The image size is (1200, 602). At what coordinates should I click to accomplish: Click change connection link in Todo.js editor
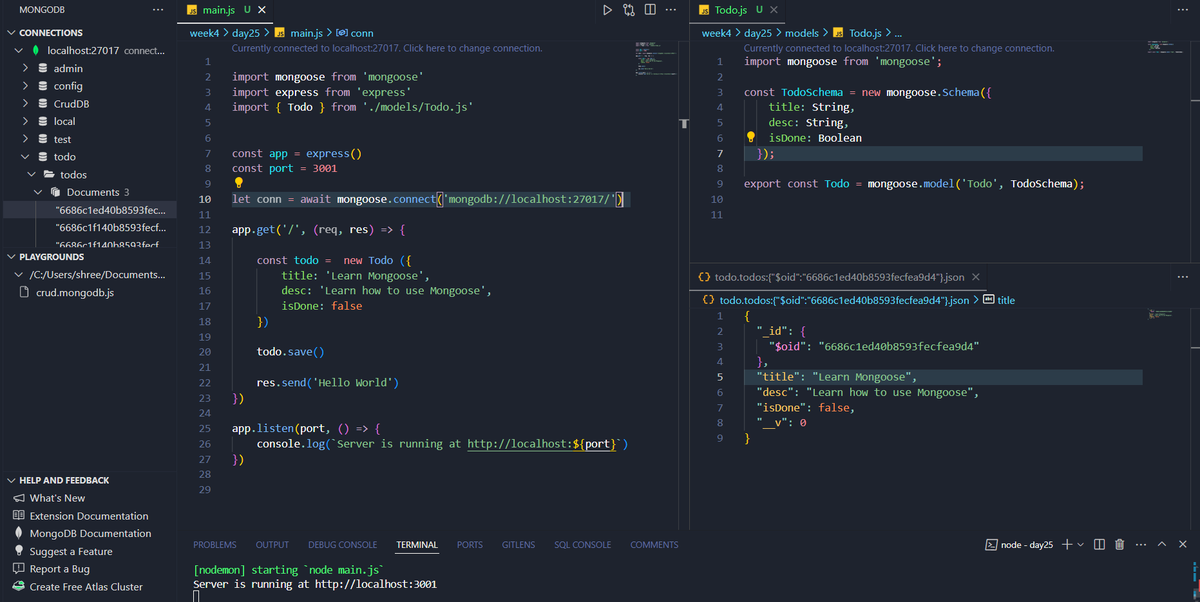pyautogui.click(x=899, y=48)
